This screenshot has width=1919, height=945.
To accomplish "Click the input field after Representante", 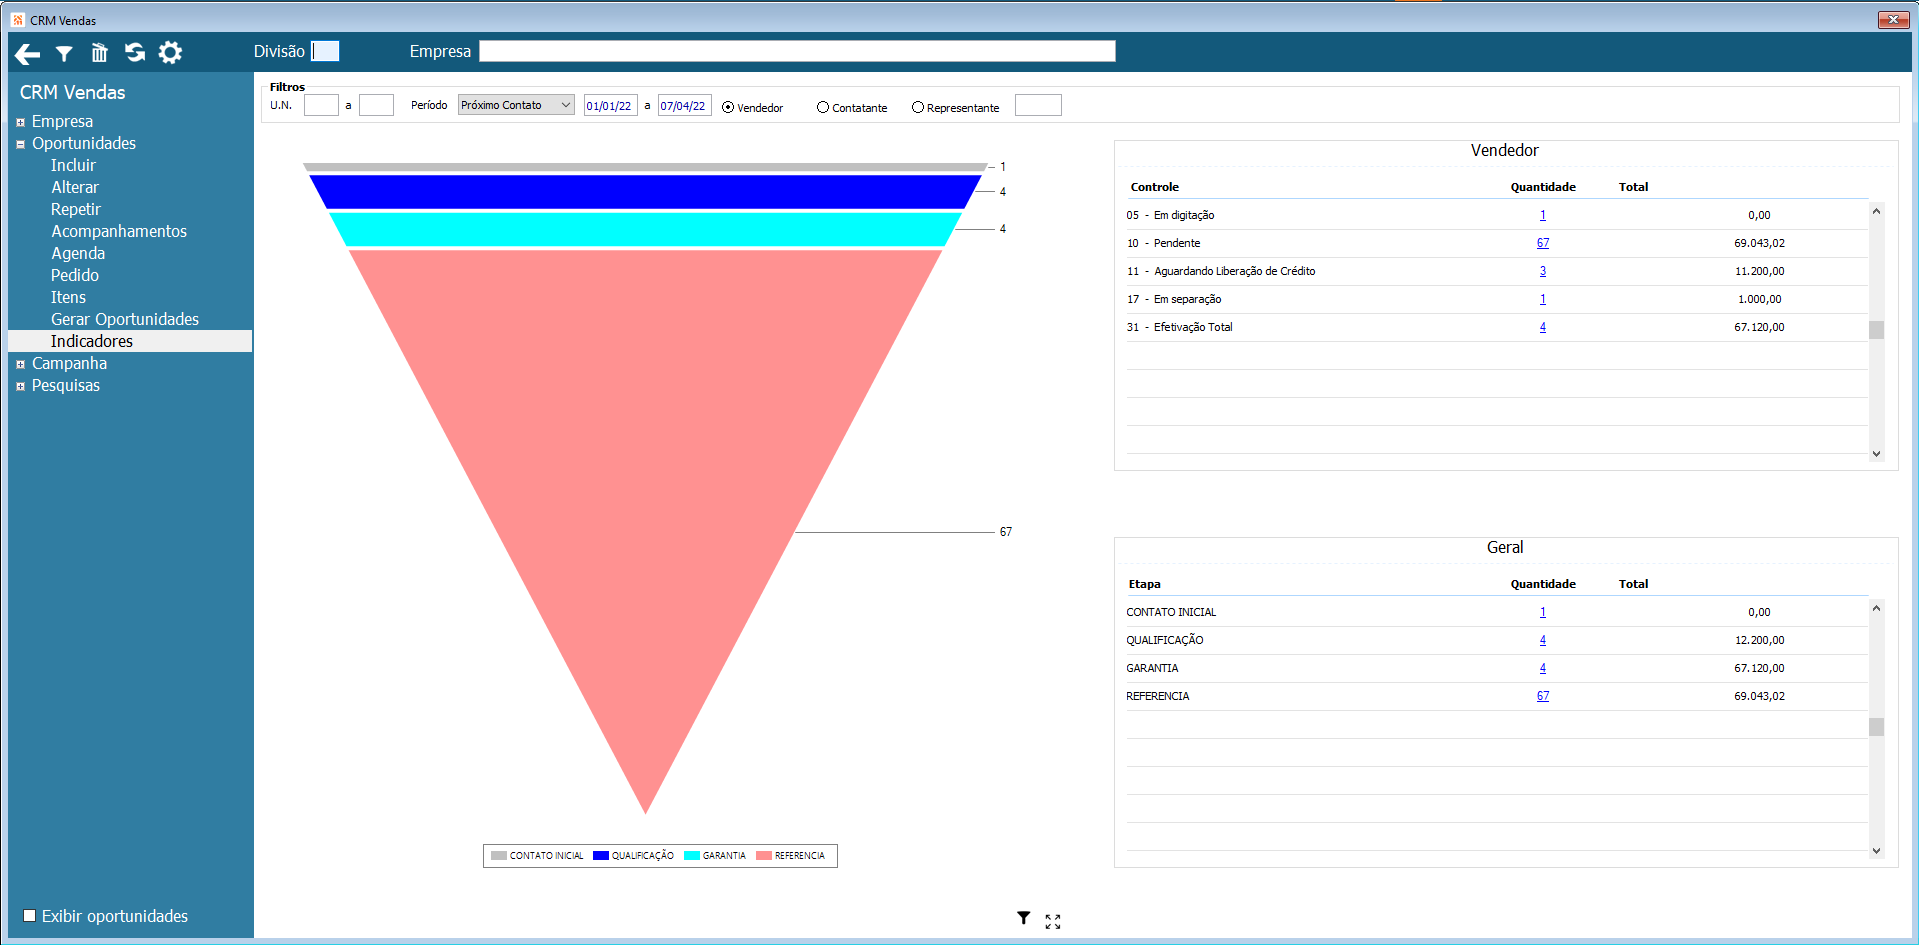I will pyautogui.click(x=1038, y=105).
